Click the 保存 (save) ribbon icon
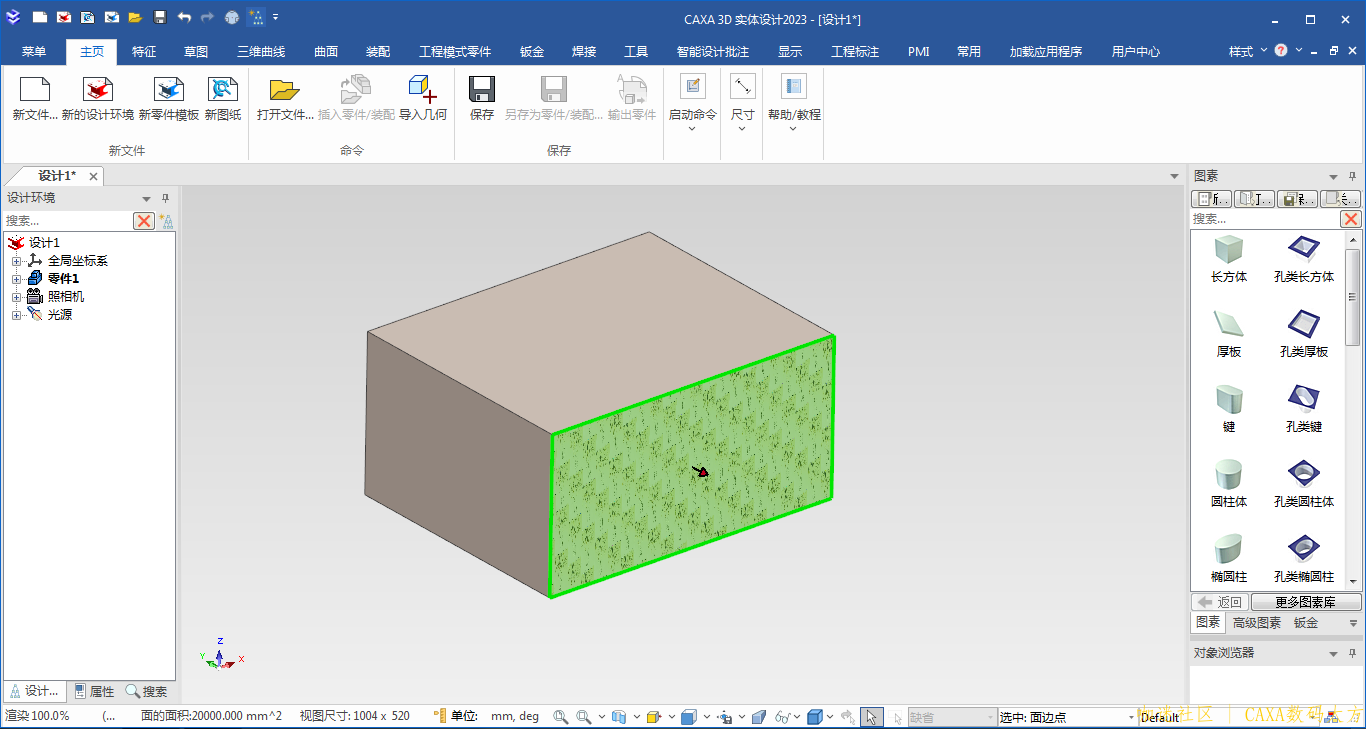This screenshot has height=729, width=1366. [482, 90]
